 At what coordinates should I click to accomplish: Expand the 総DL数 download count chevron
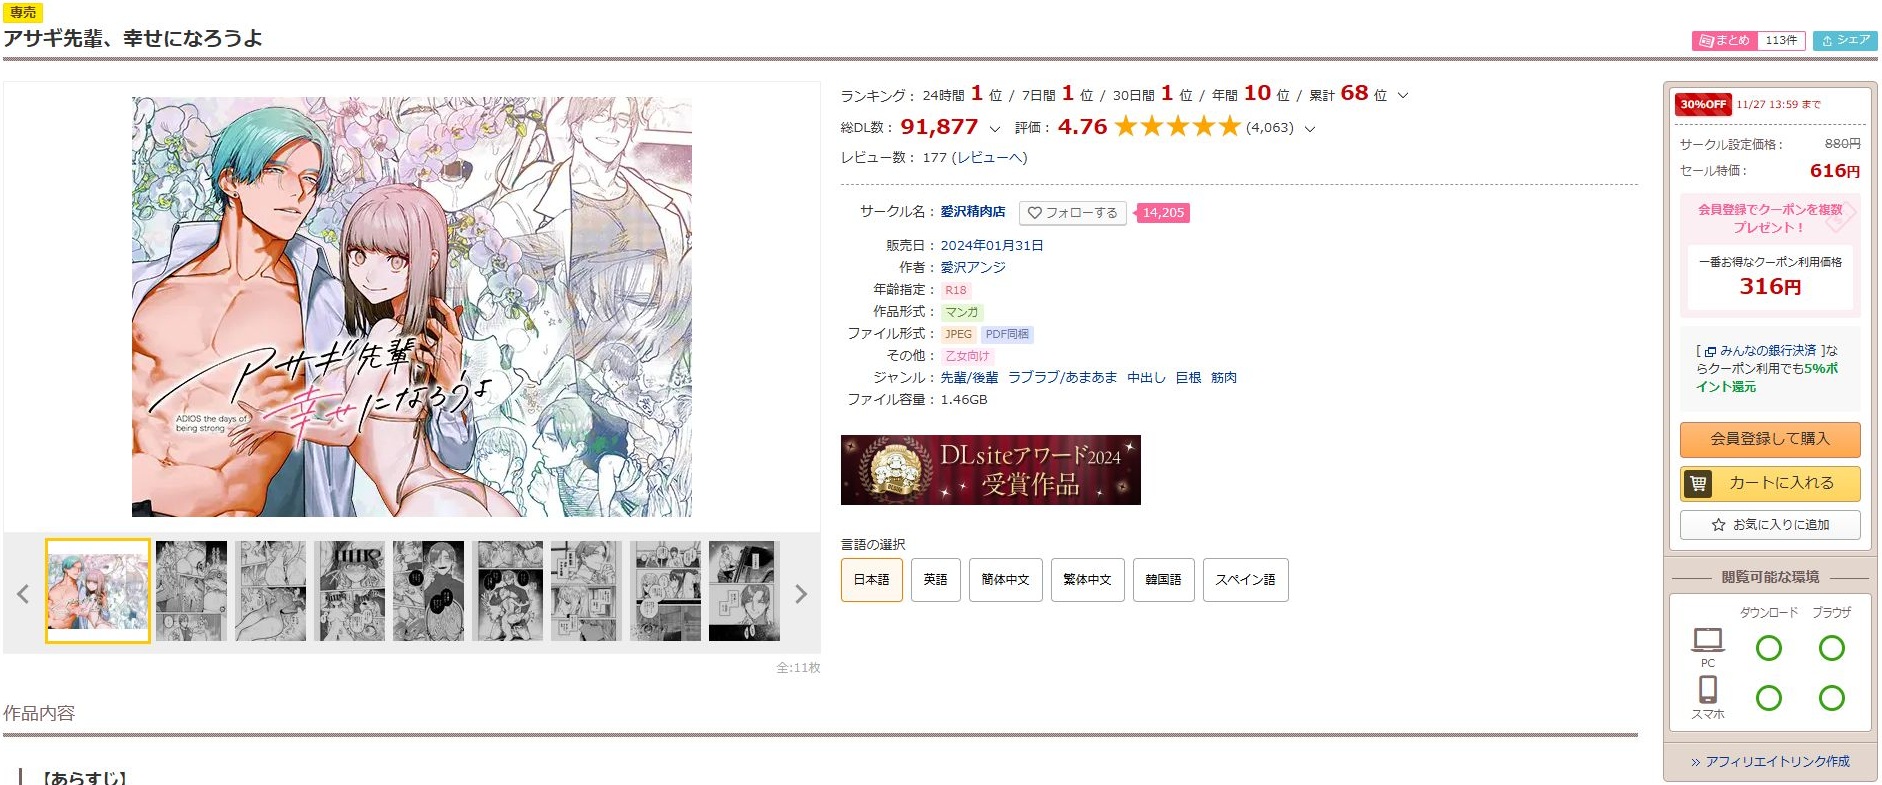click(x=994, y=129)
